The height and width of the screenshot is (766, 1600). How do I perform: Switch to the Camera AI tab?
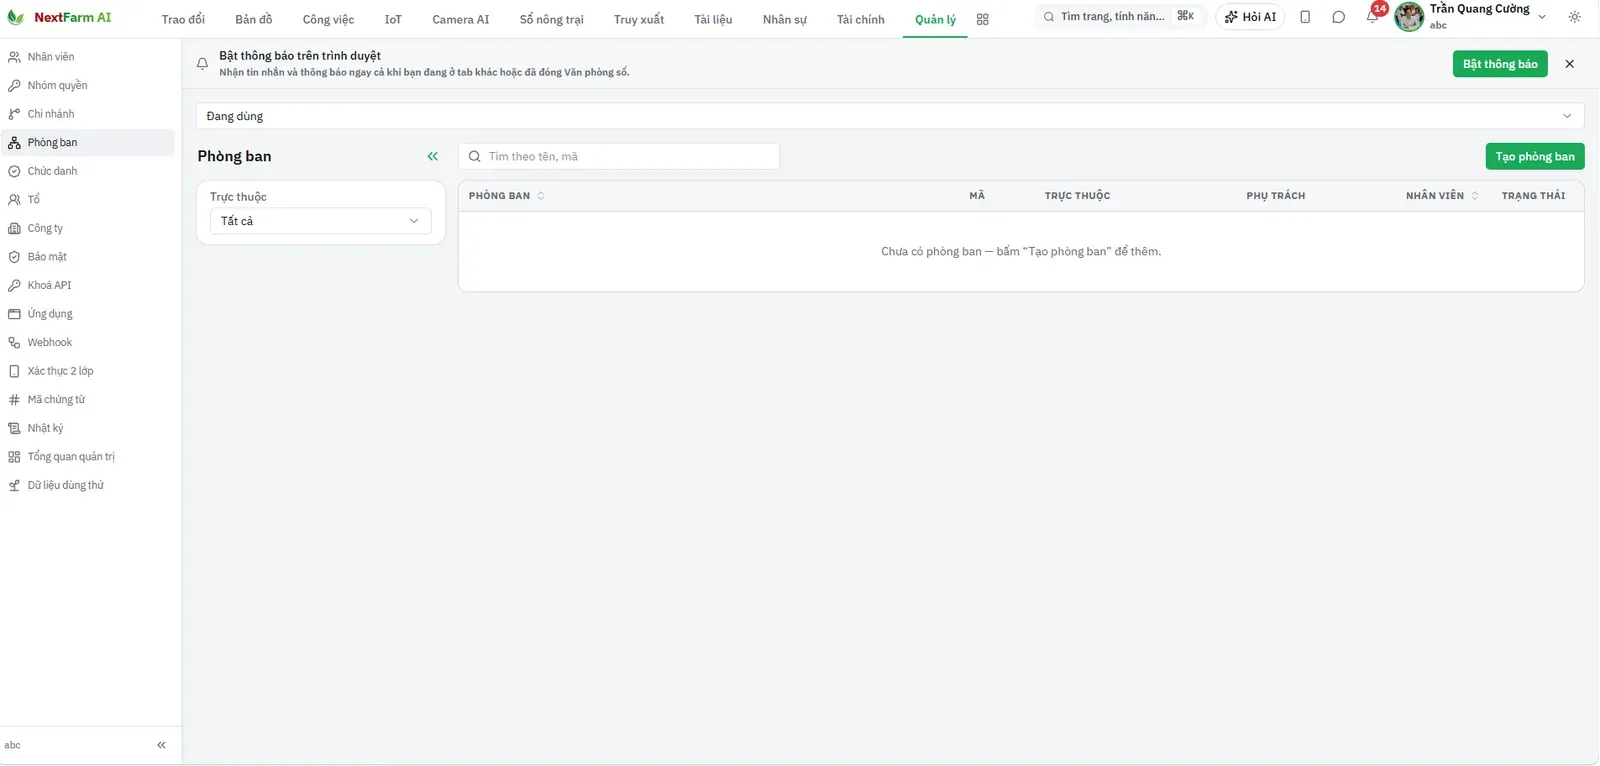[461, 19]
